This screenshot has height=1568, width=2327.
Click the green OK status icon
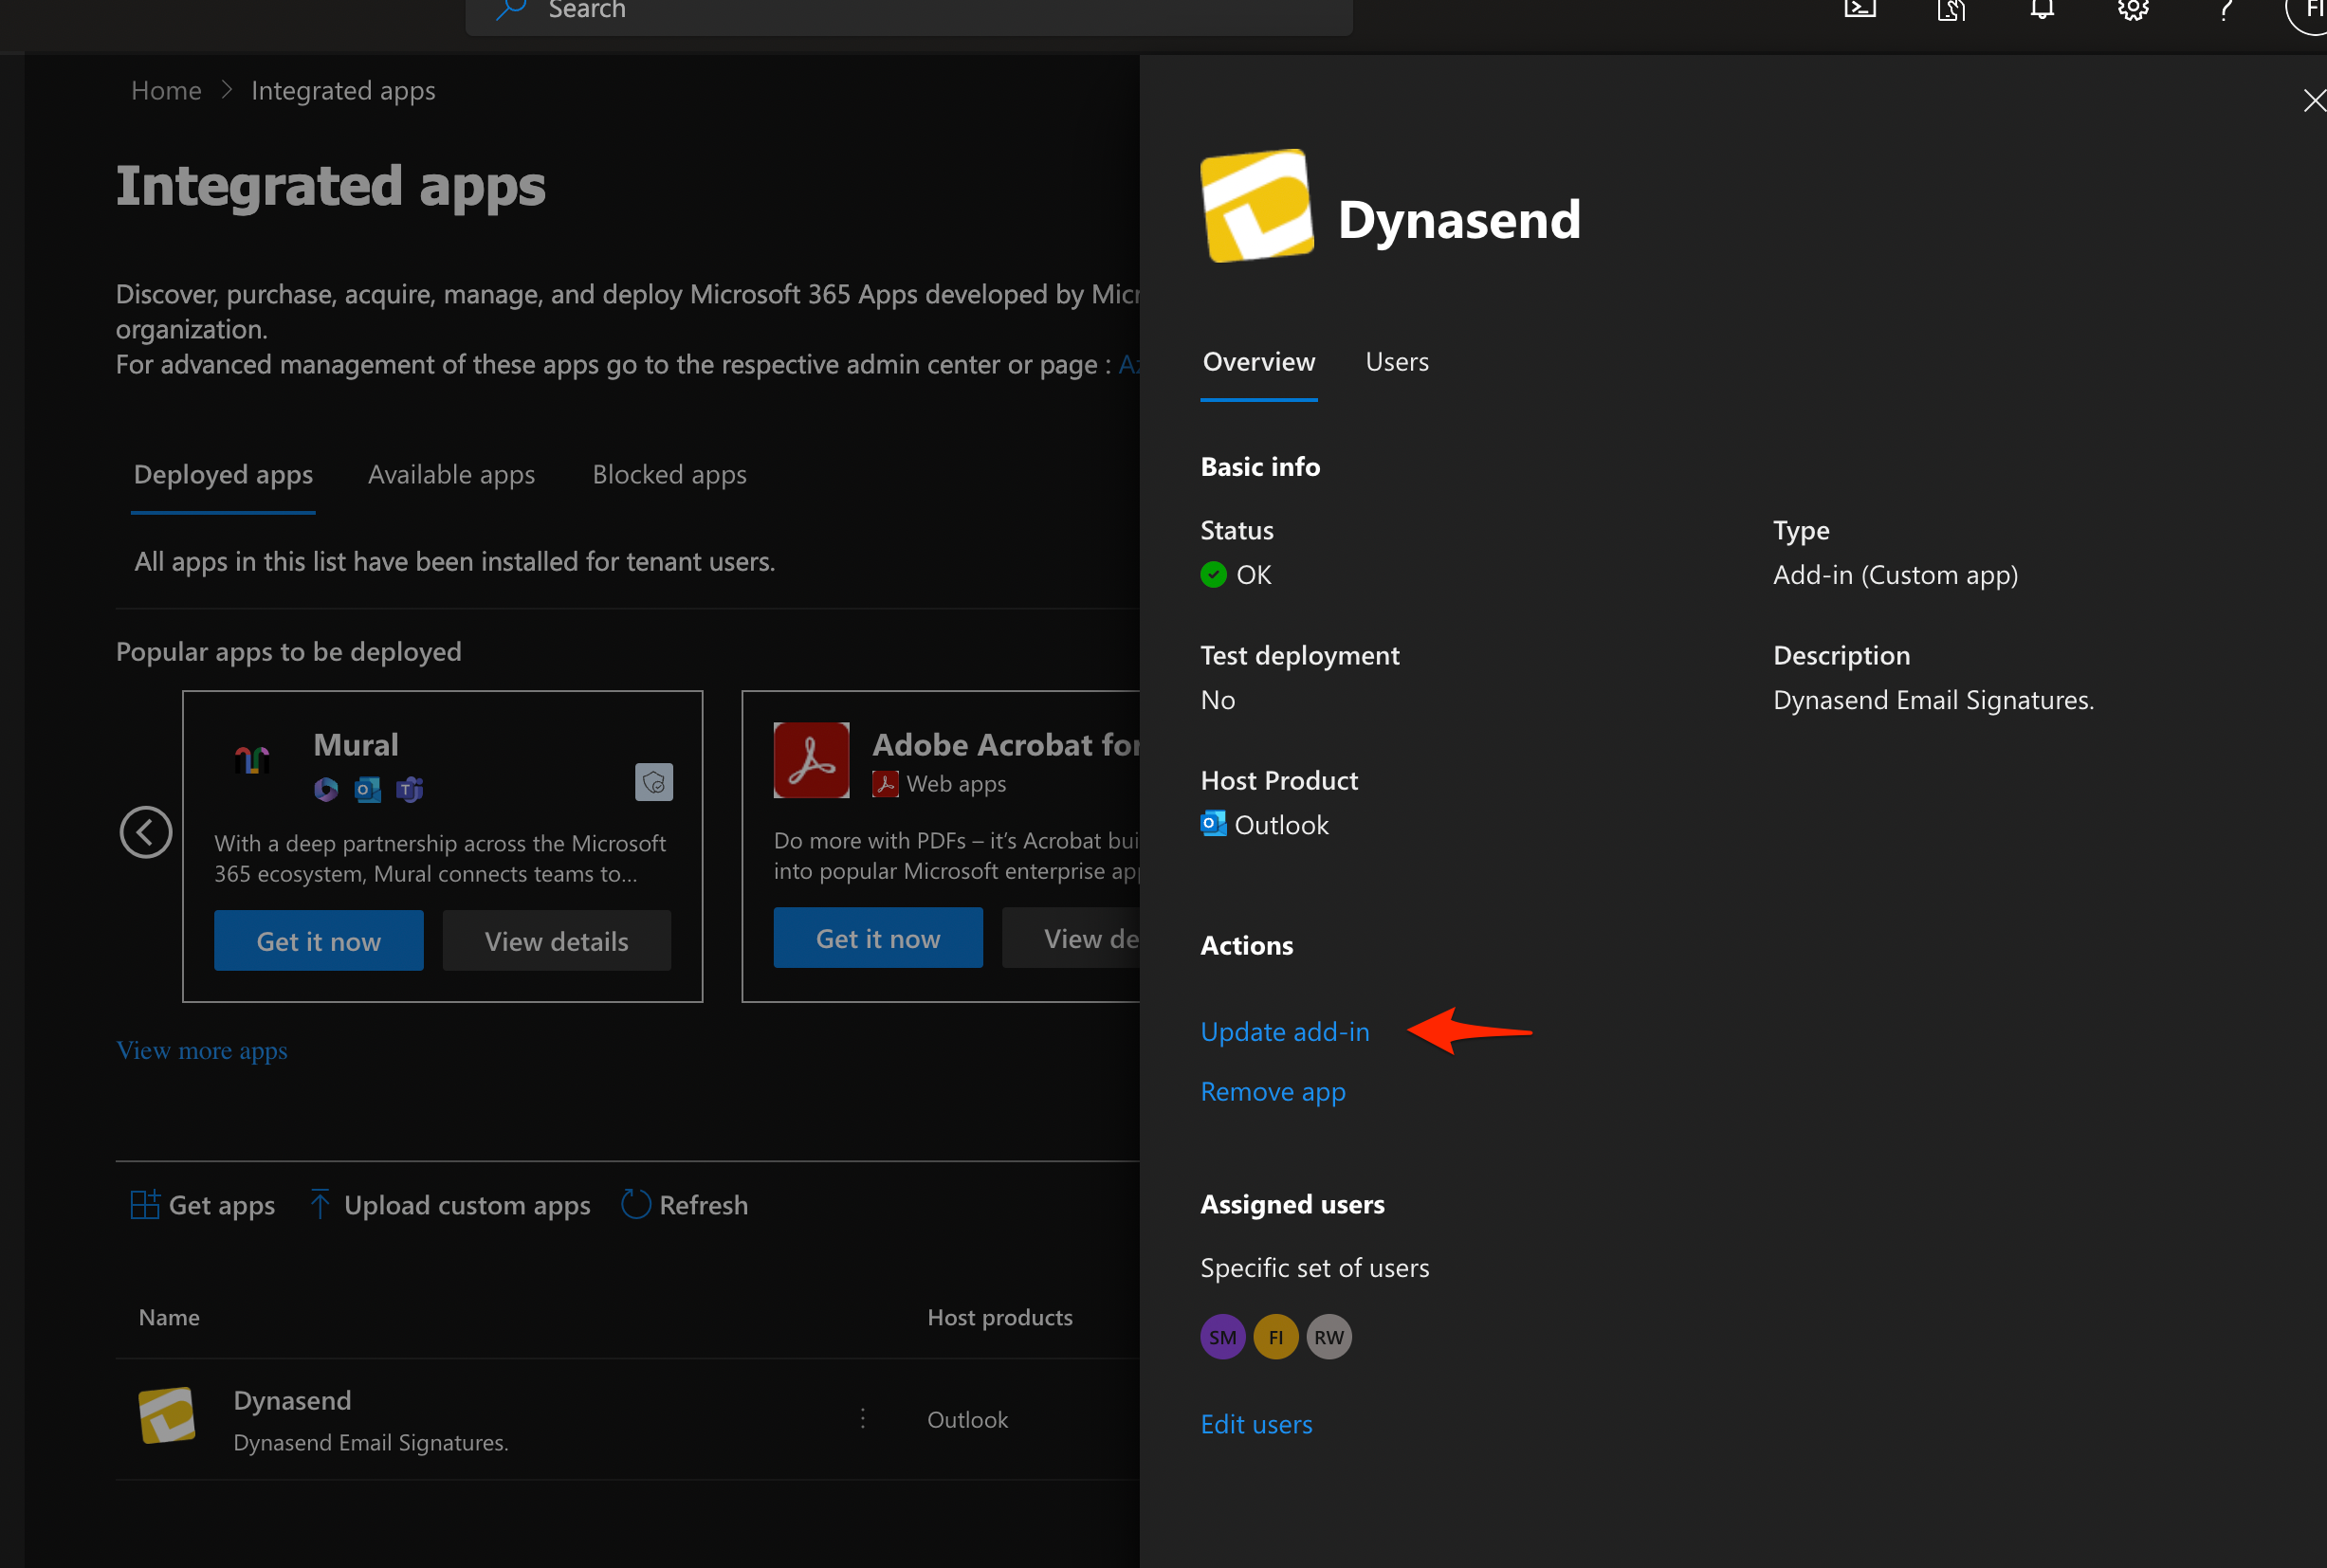click(1213, 575)
